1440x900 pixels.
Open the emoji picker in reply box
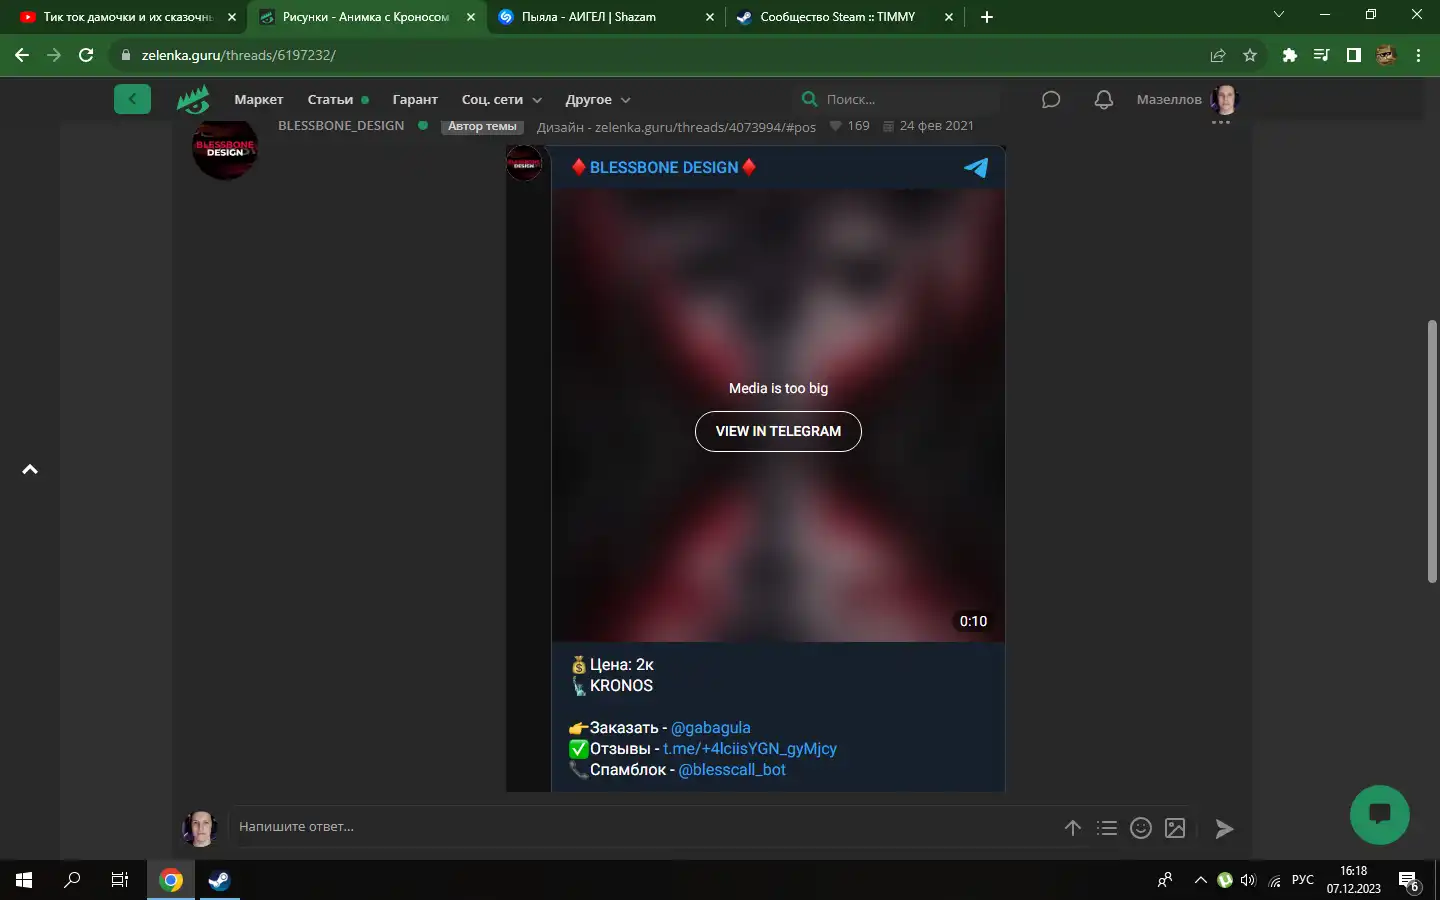click(x=1140, y=828)
